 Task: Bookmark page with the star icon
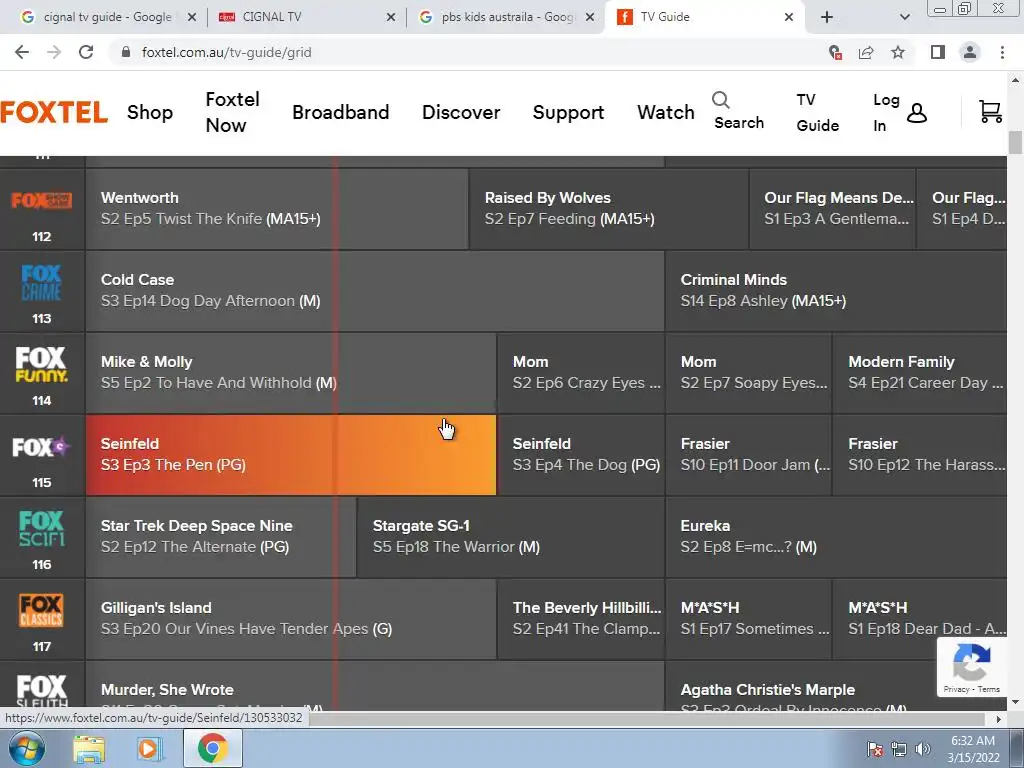pyautogui.click(x=898, y=52)
